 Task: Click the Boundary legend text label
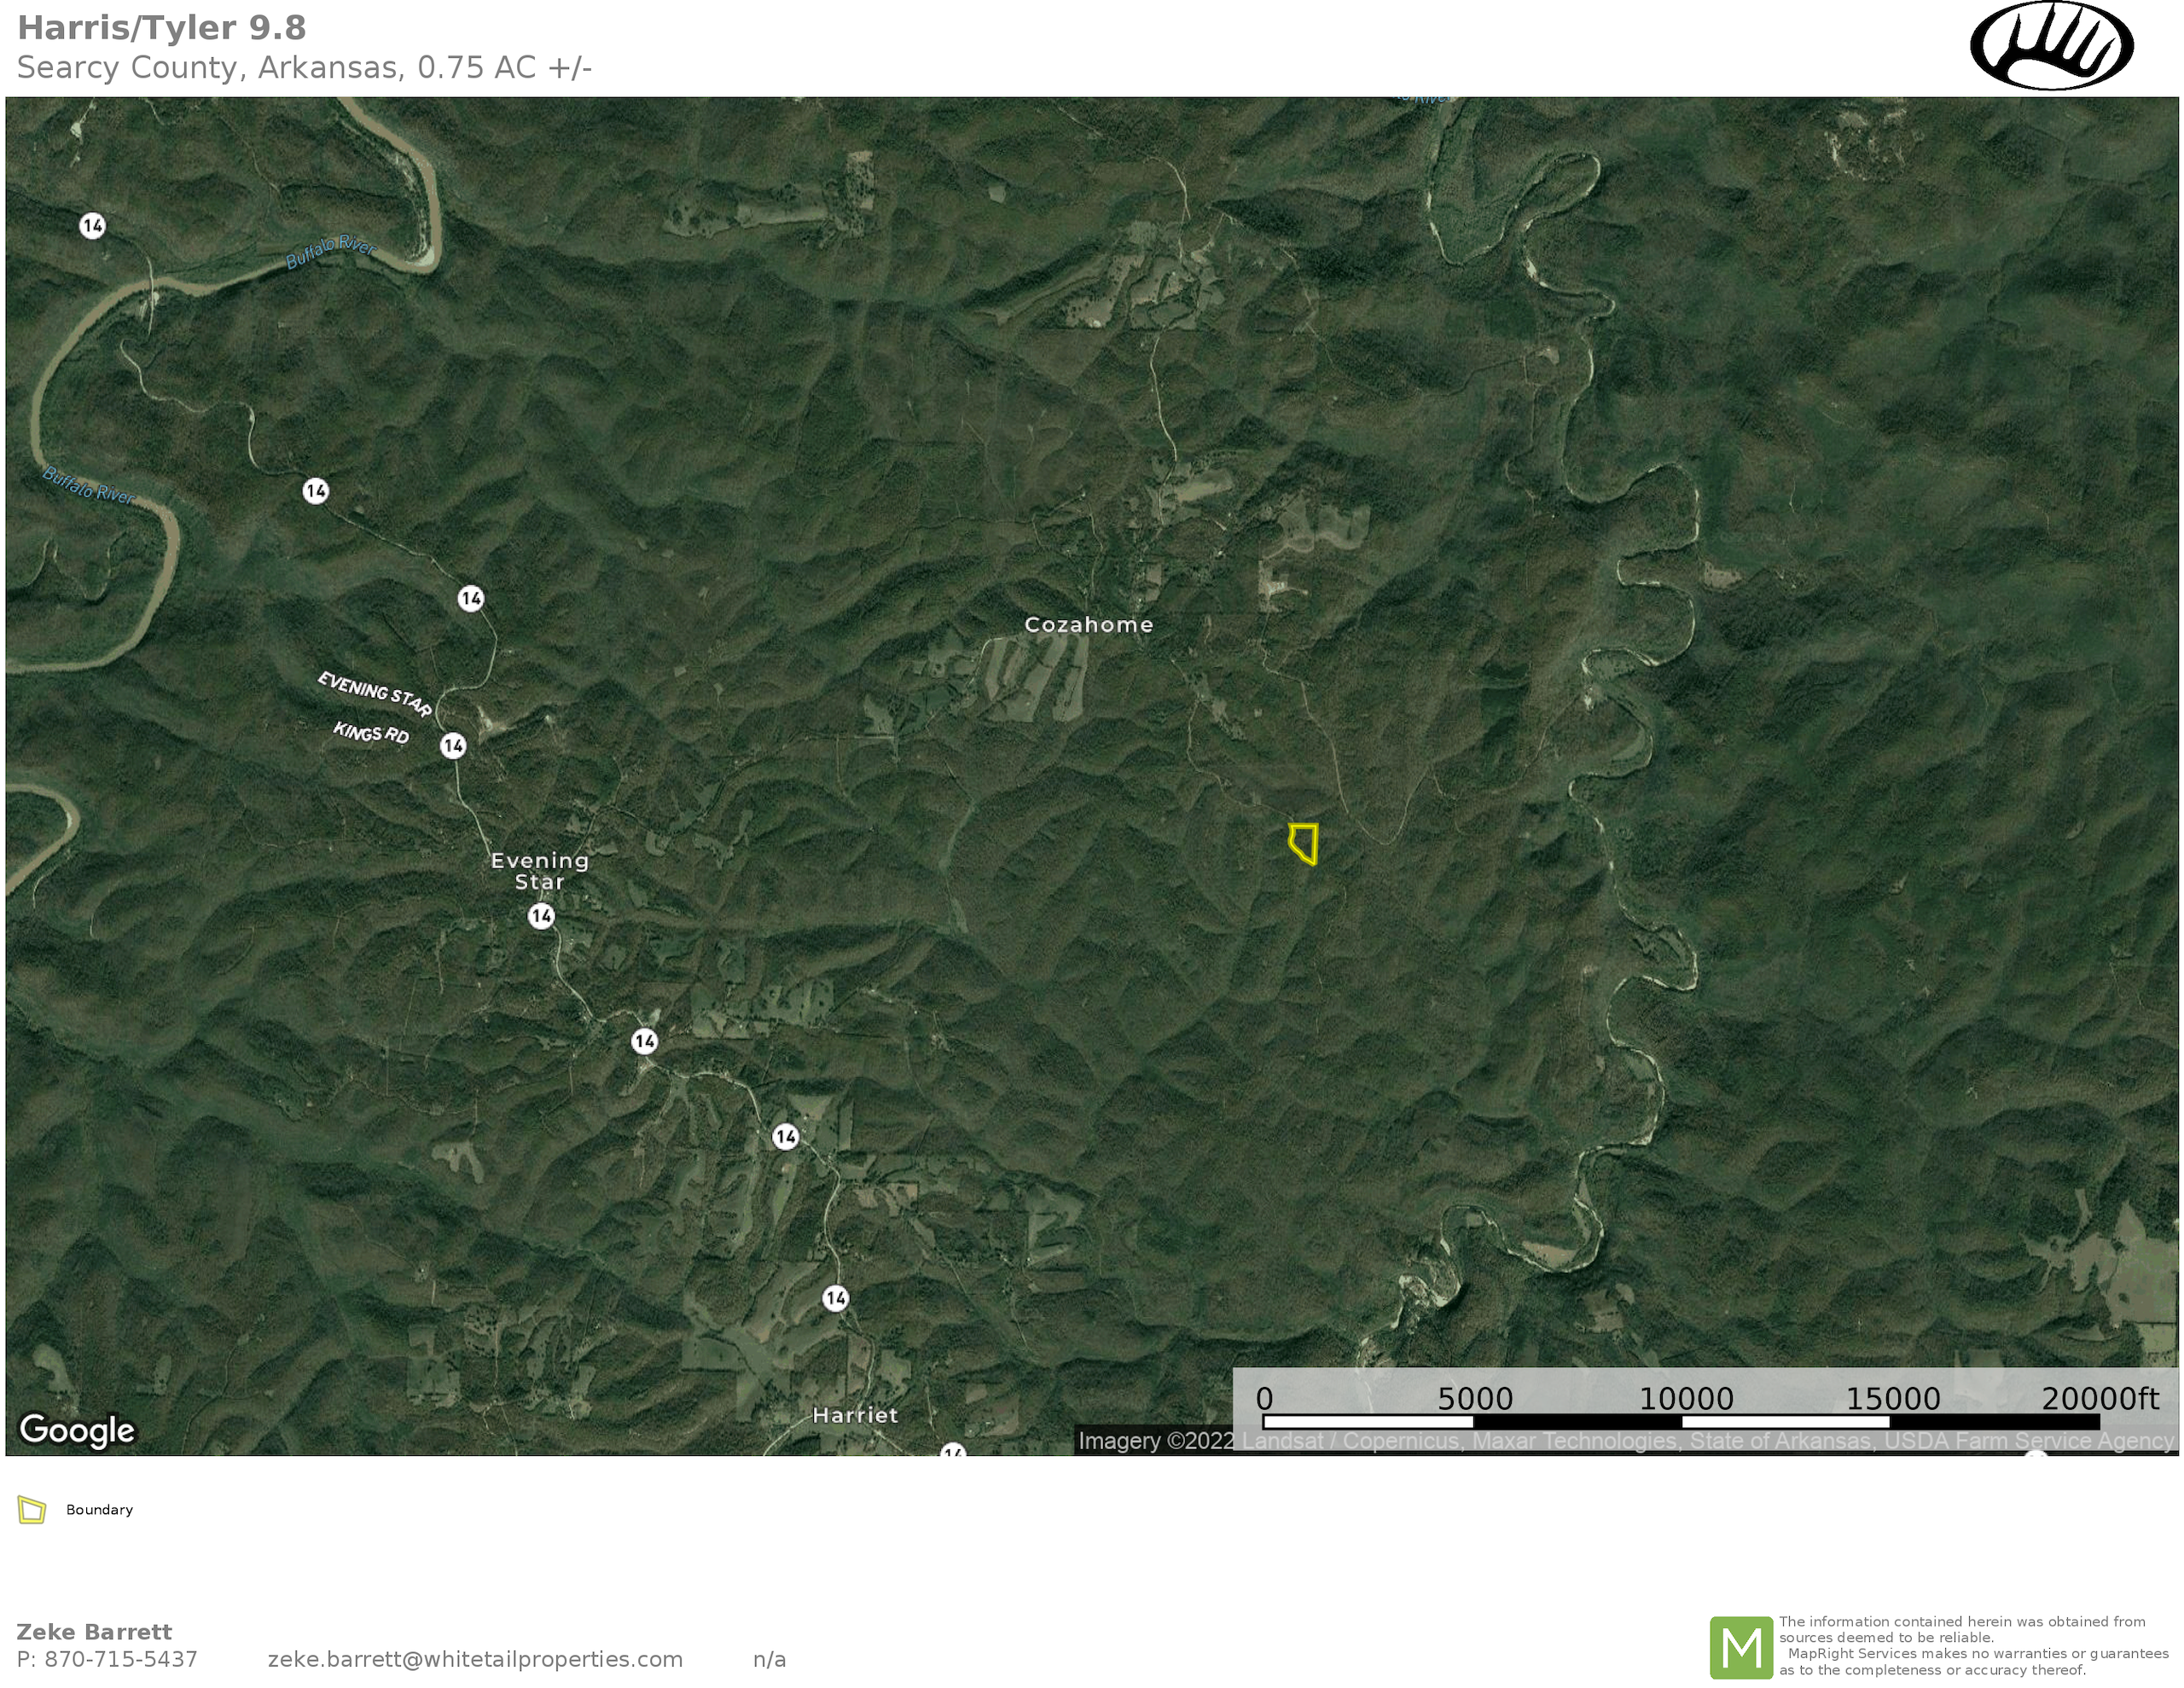point(99,1510)
